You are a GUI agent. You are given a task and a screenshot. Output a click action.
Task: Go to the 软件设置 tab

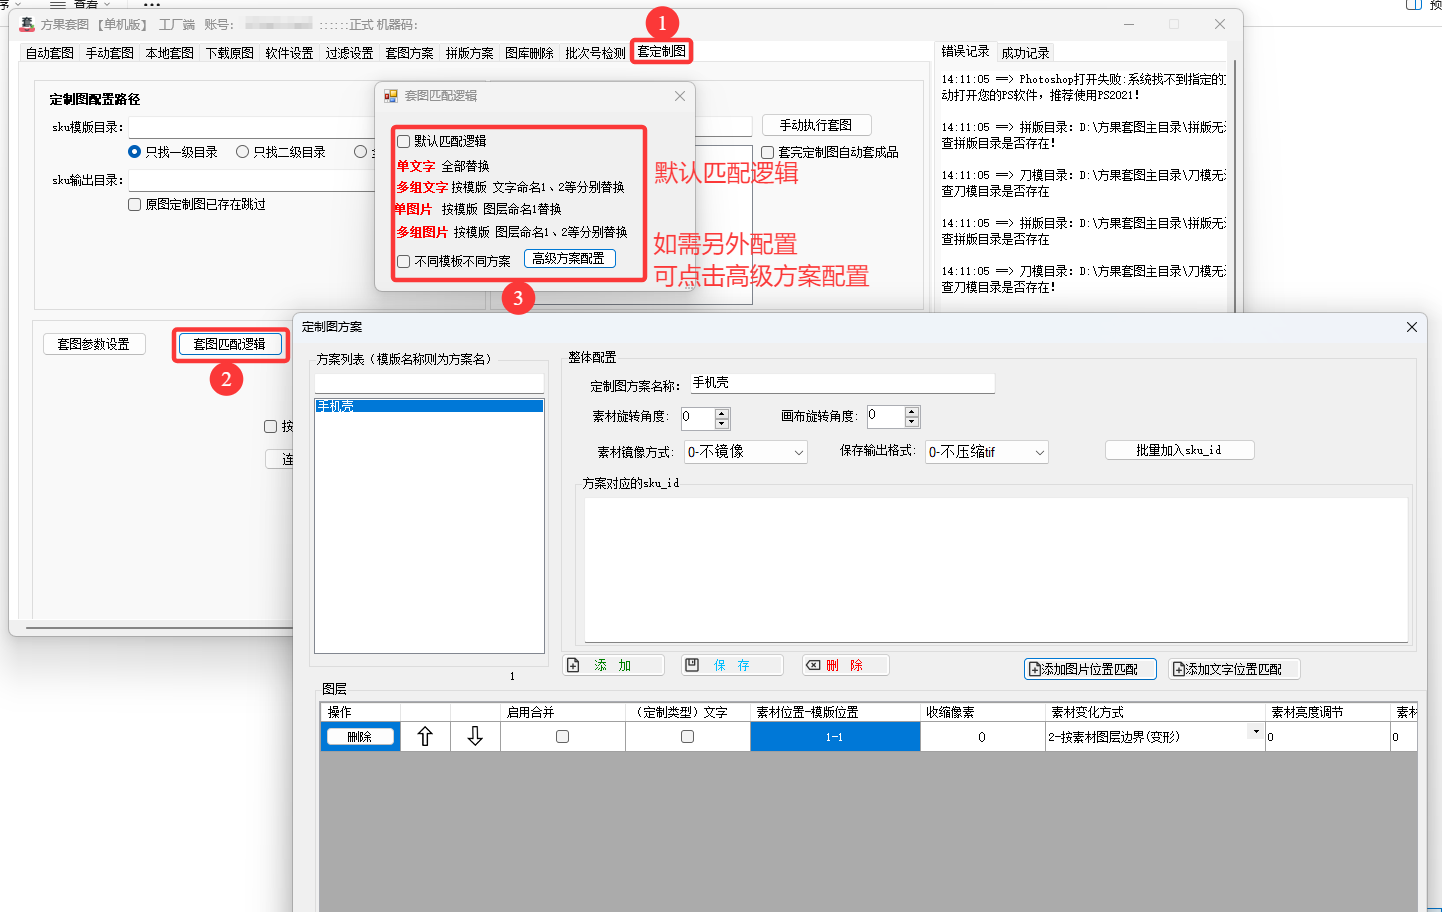[x=289, y=53]
